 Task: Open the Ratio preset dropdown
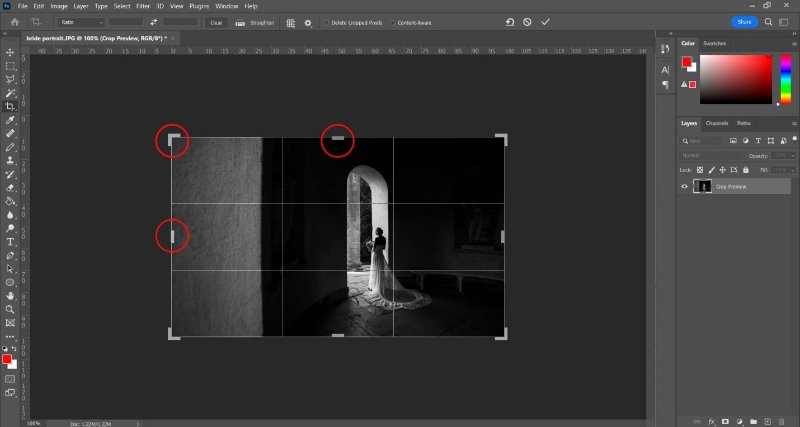(x=81, y=22)
